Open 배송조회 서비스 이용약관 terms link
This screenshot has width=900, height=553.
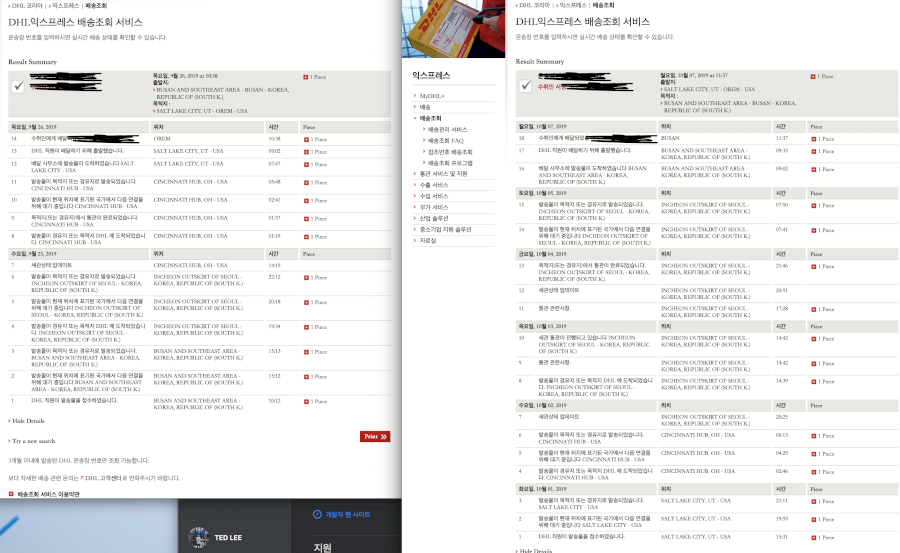tap(48, 494)
